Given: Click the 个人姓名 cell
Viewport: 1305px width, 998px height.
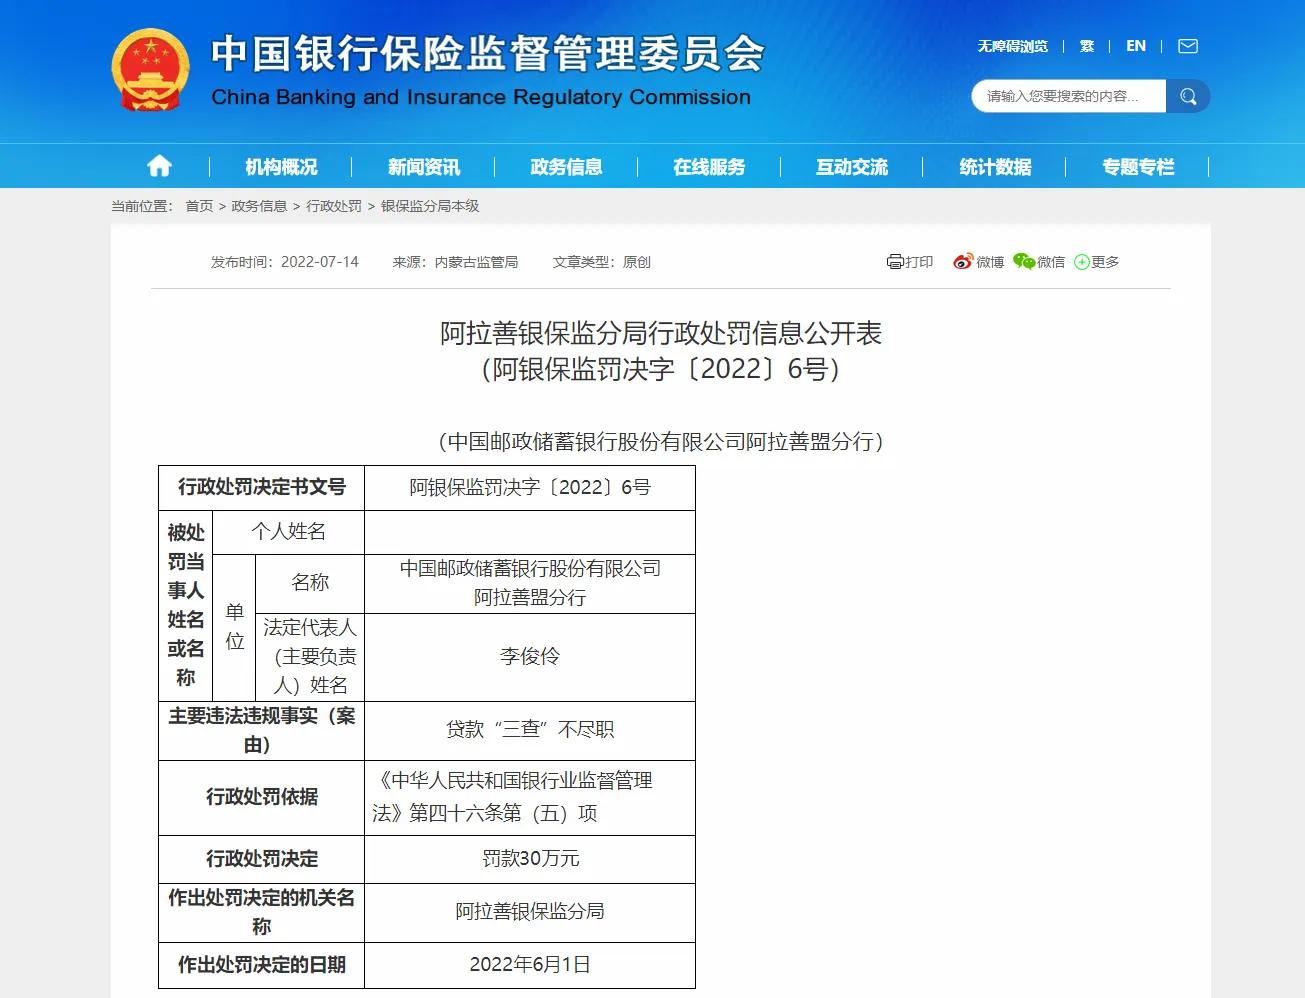Looking at the screenshot, I should (x=288, y=532).
